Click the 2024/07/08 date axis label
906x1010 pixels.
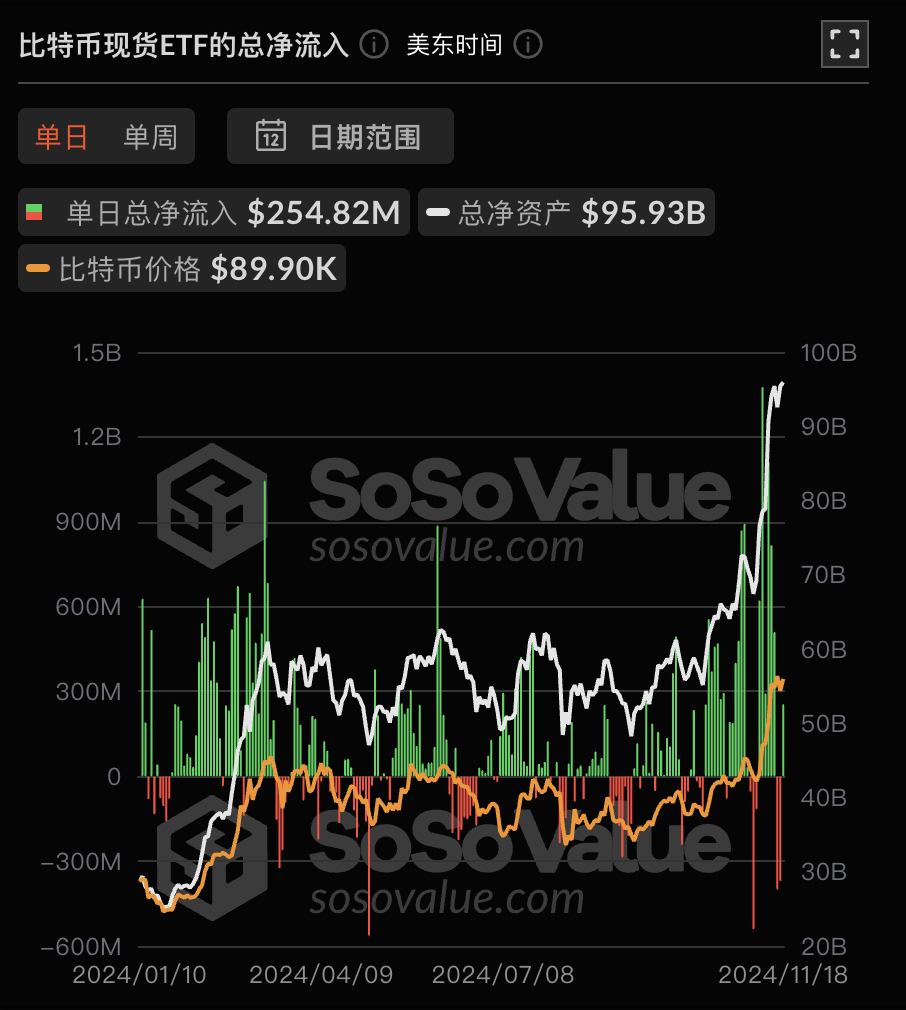[503, 975]
